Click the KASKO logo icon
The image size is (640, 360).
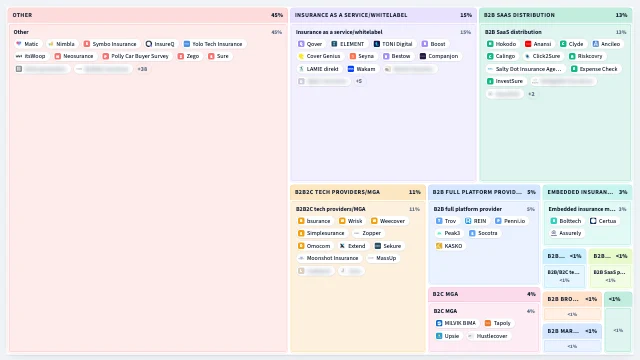click(x=439, y=246)
